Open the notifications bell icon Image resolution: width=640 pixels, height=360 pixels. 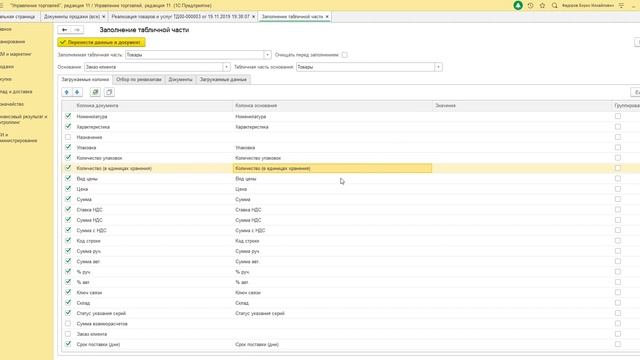(x=518, y=6)
